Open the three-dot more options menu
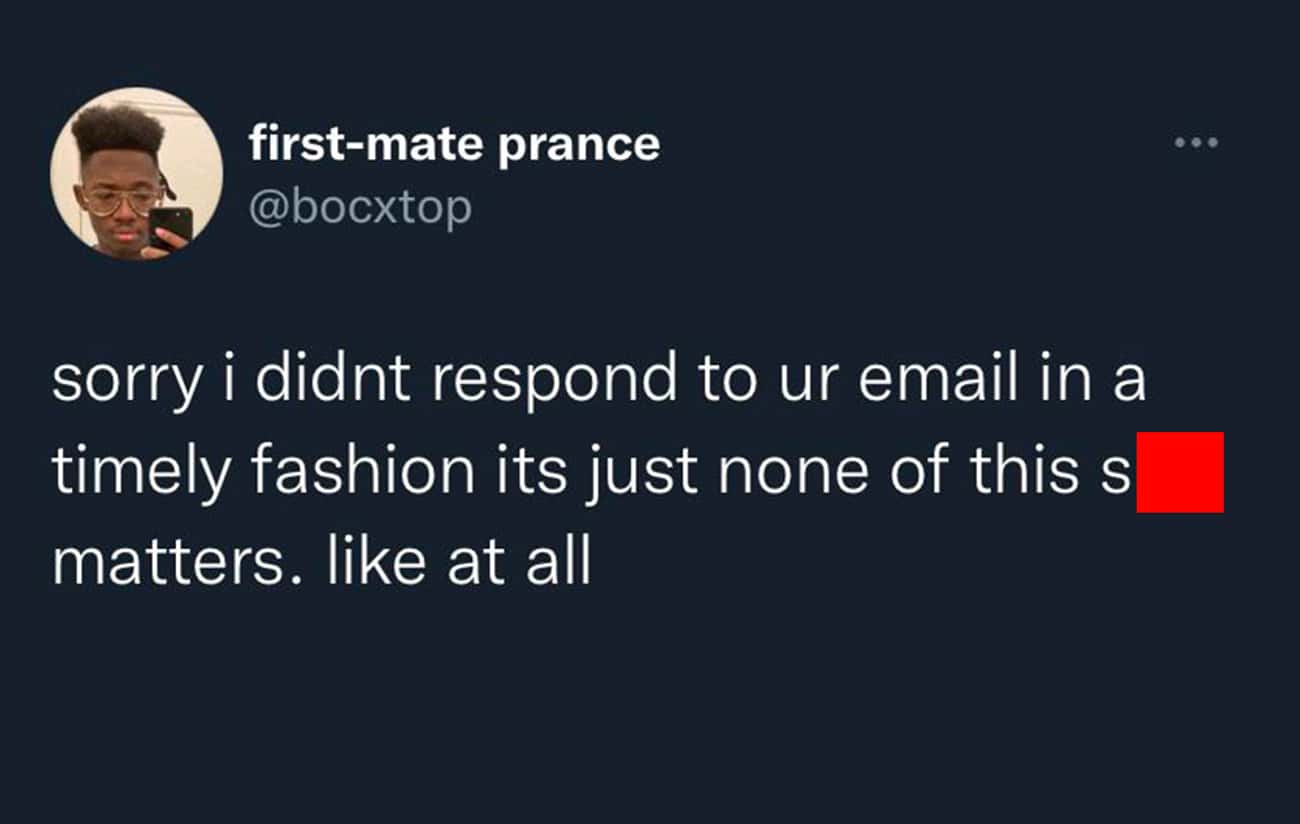Image resolution: width=1300 pixels, height=824 pixels. click(x=1196, y=144)
